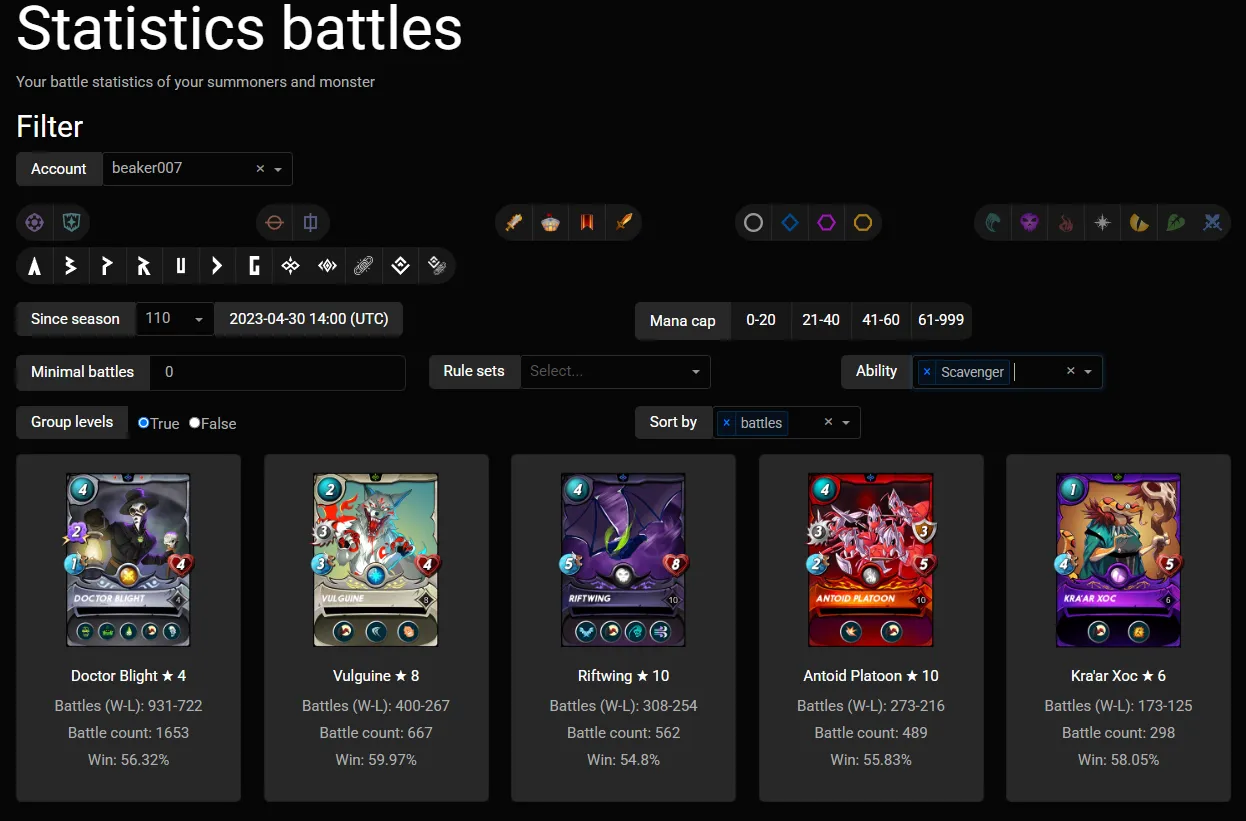Filter by the fire element flame icon
Image resolution: width=1246 pixels, height=821 pixels.
coord(1066,222)
